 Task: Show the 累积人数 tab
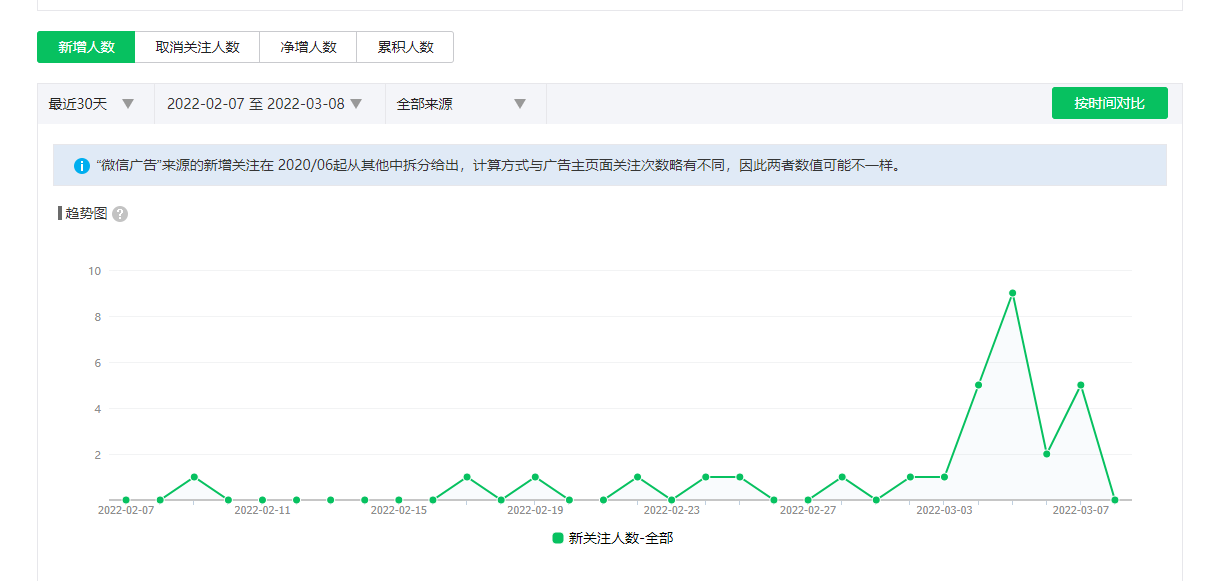405,47
